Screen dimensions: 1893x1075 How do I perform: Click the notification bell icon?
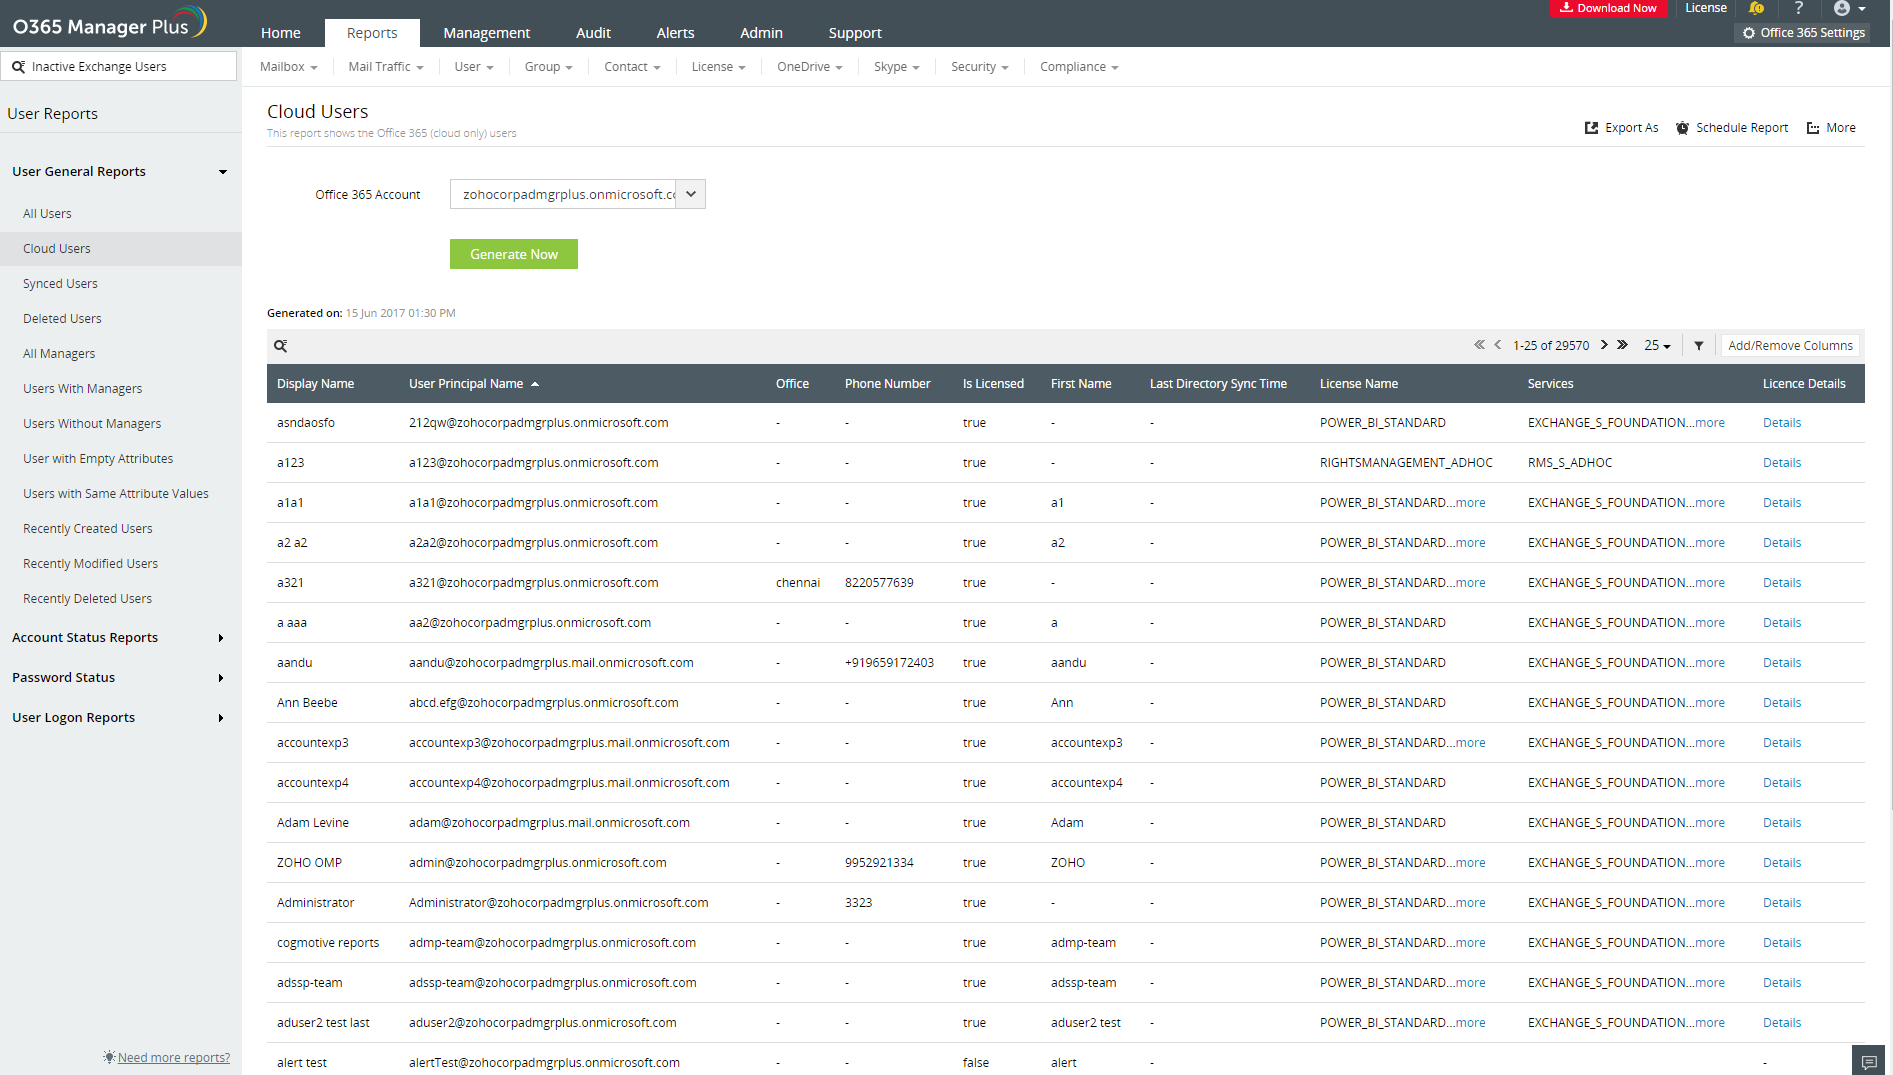point(1756,8)
